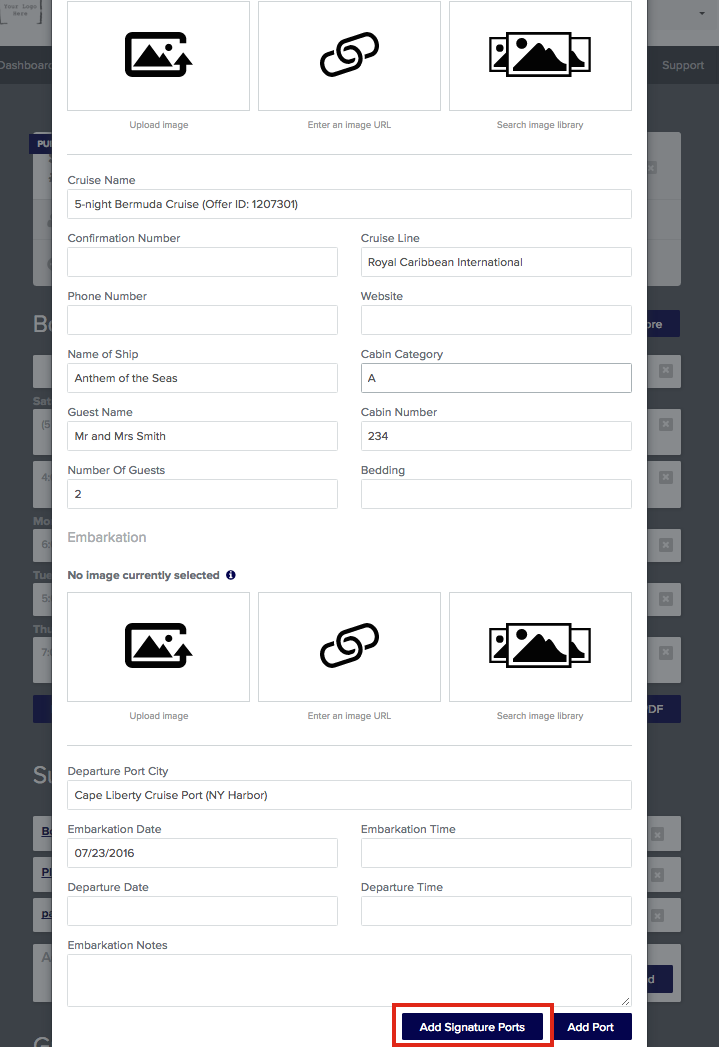Click the top Enter an image URL link icon
Viewport: 719px width, 1047px height.
[x=349, y=55]
